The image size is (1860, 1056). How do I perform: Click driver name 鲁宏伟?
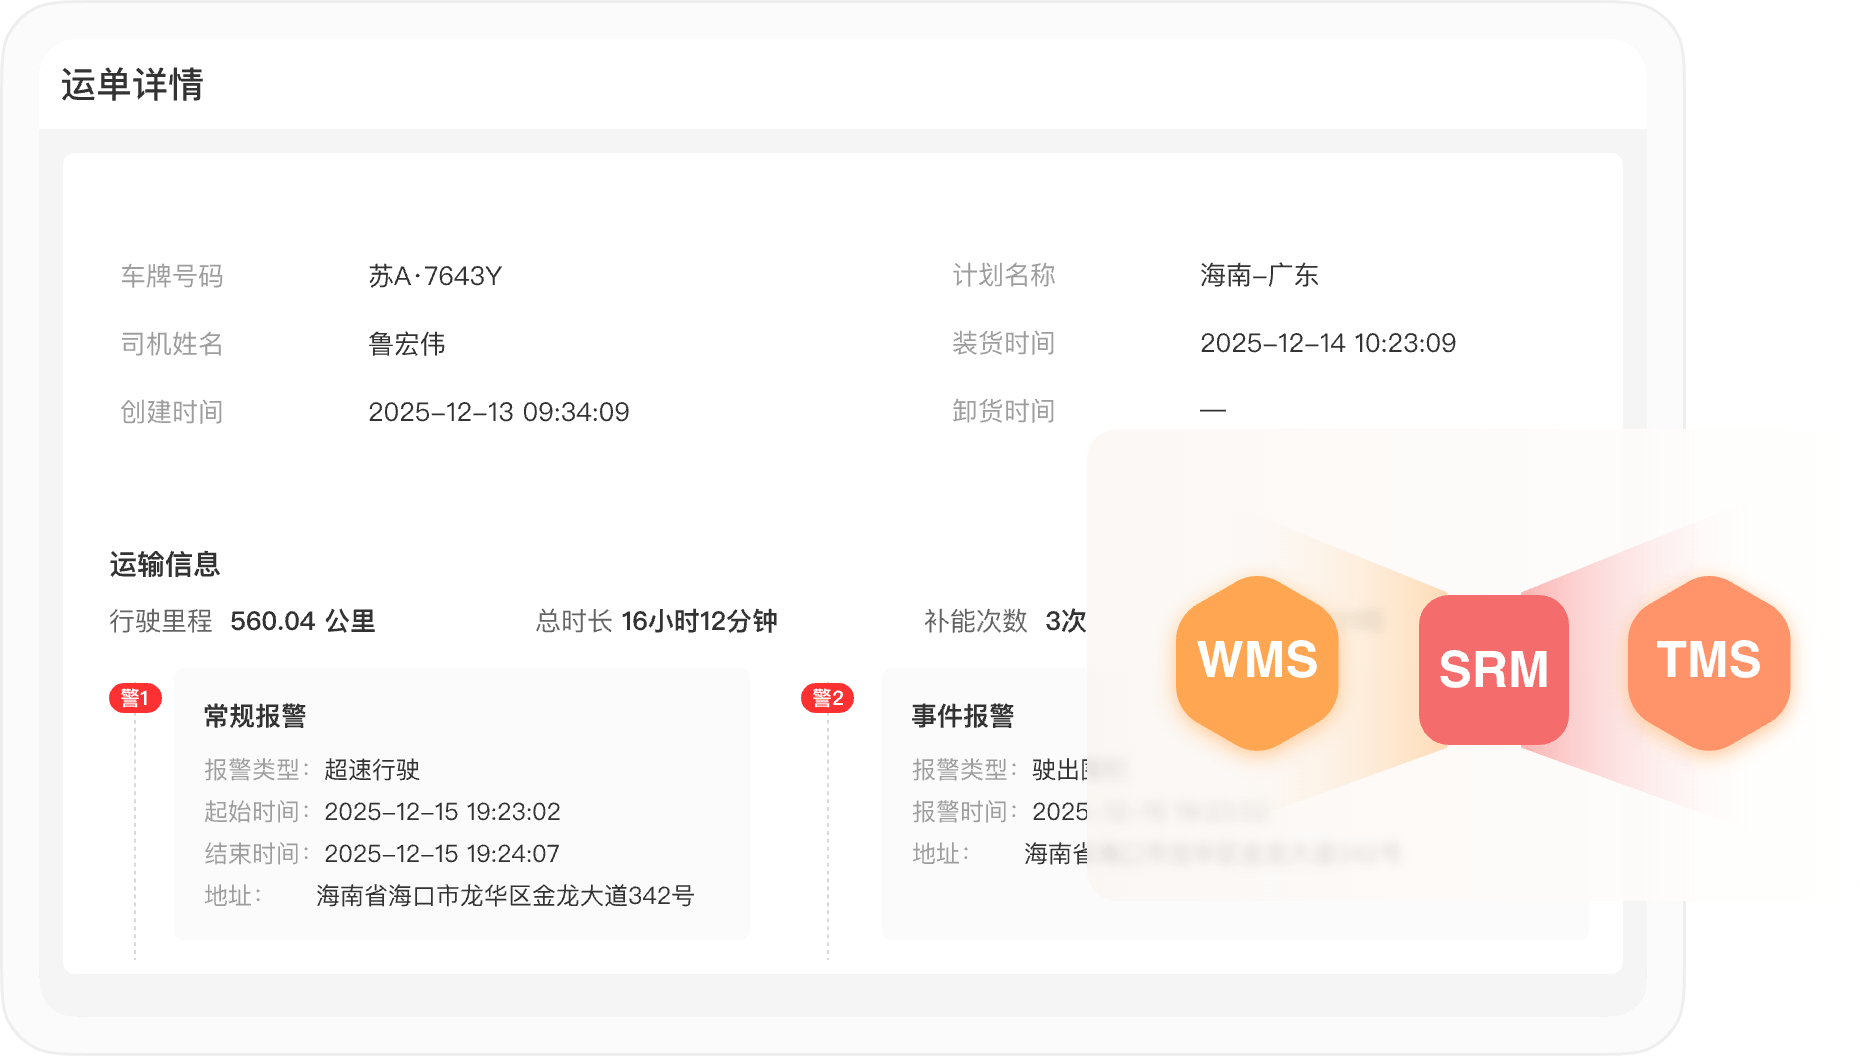(x=406, y=344)
